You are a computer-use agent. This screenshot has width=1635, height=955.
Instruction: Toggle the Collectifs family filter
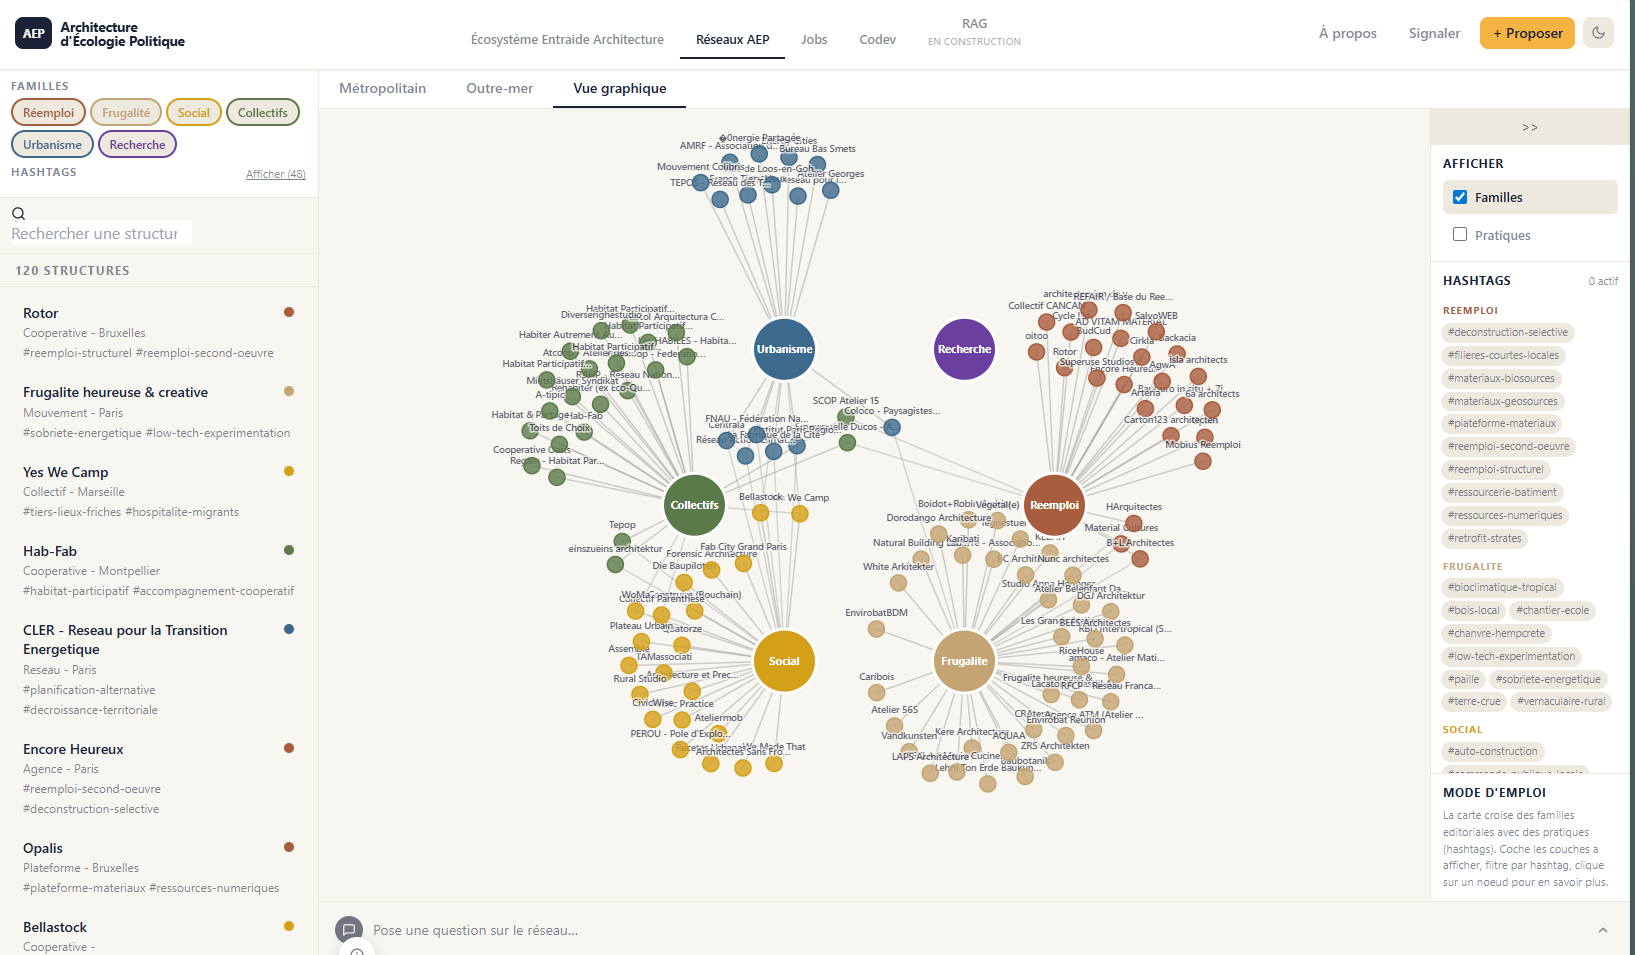tap(263, 113)
